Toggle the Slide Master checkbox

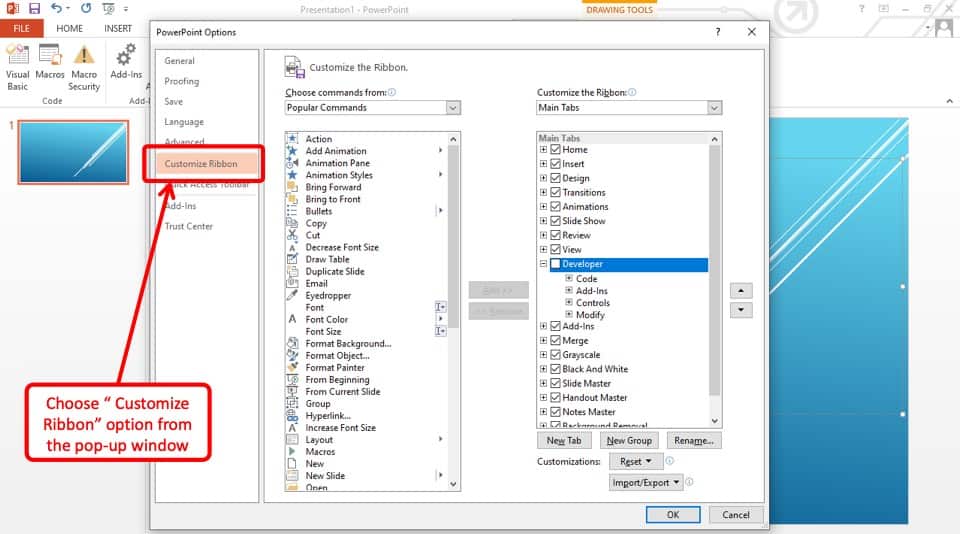click(x=555, y=383)
